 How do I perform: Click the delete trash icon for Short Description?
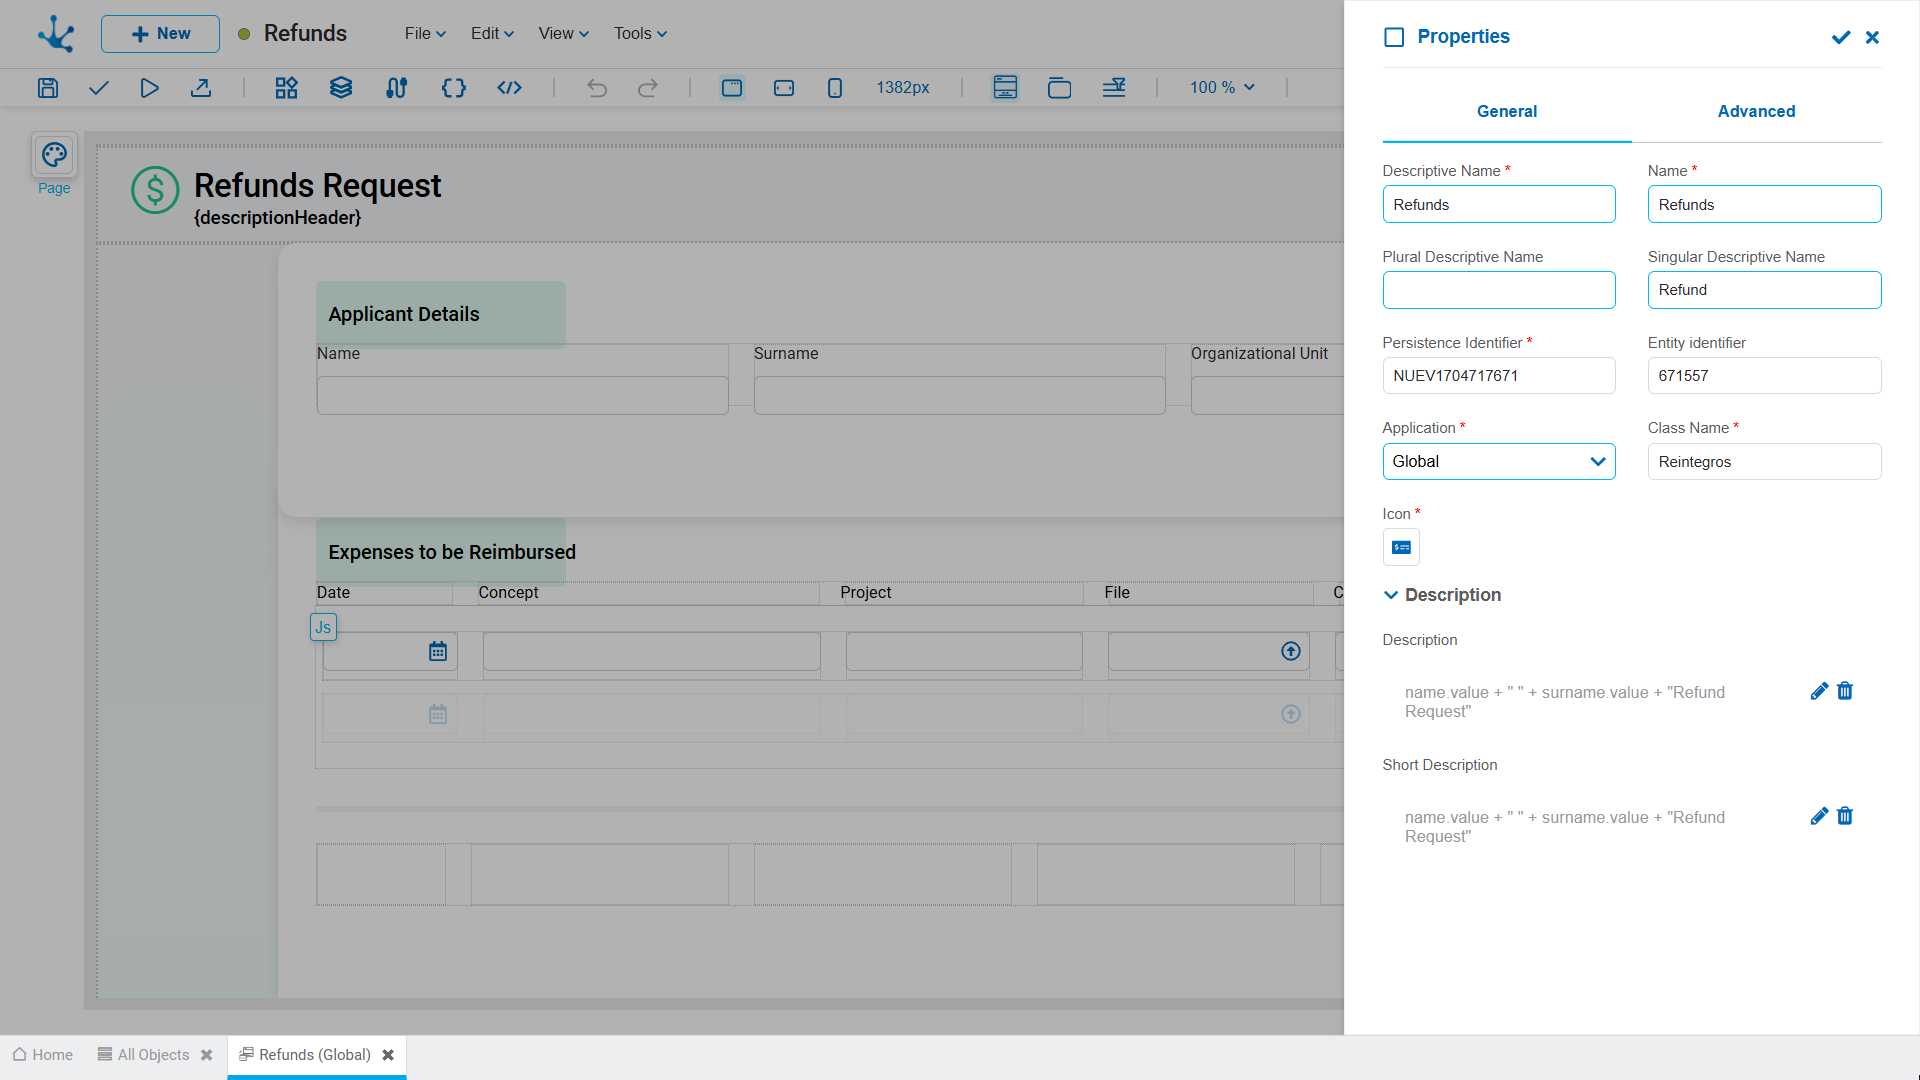coord(1845,816)
